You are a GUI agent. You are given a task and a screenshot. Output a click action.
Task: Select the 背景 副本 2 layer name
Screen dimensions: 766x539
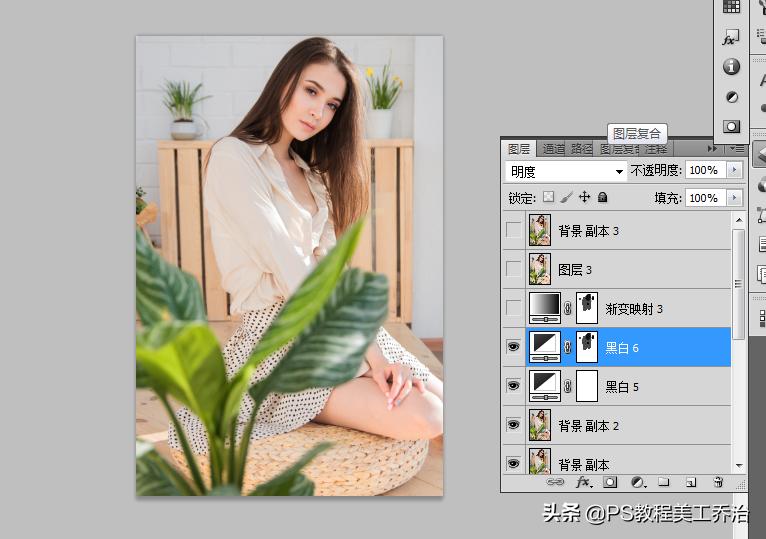589,426
